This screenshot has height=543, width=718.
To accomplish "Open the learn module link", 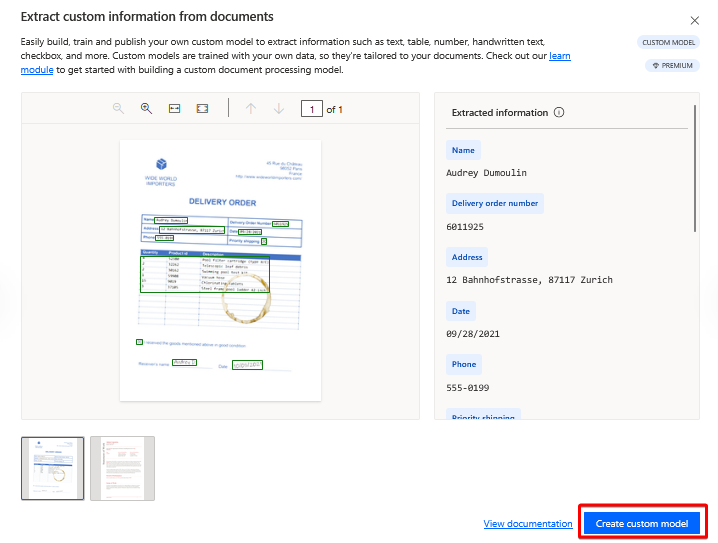I will pyautogui.click(x=560, y=56).
